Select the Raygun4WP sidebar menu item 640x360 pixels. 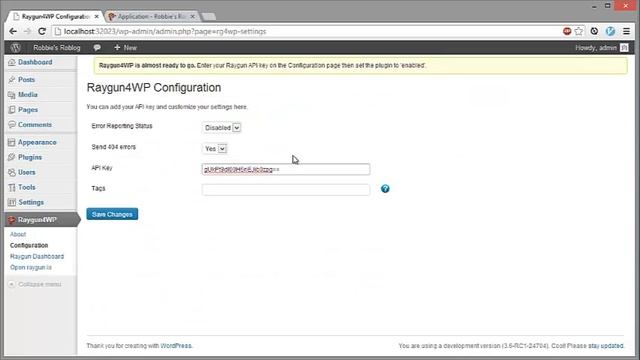click(x=41, y=220)
